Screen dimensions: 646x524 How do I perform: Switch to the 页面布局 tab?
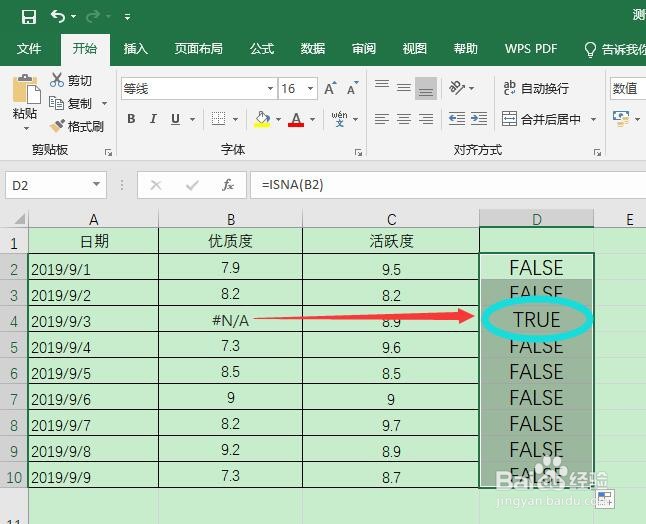(198, 49)
